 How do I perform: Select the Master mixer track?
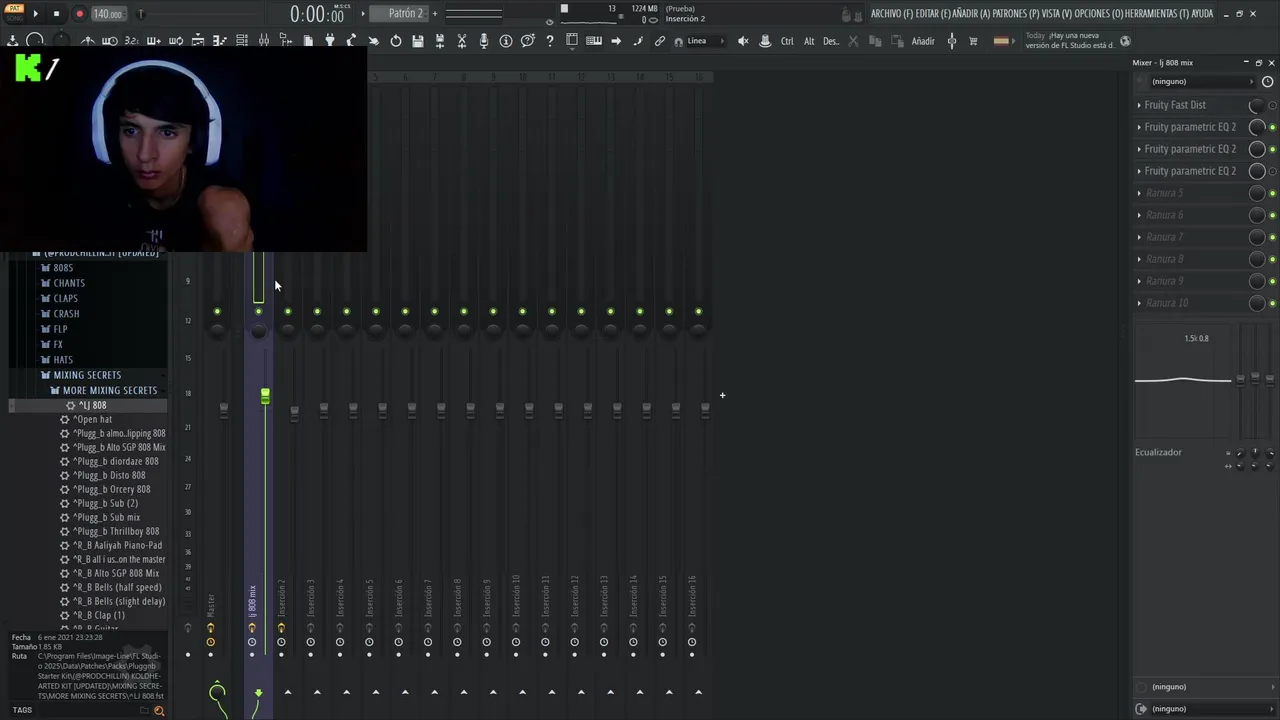[211, 606]
